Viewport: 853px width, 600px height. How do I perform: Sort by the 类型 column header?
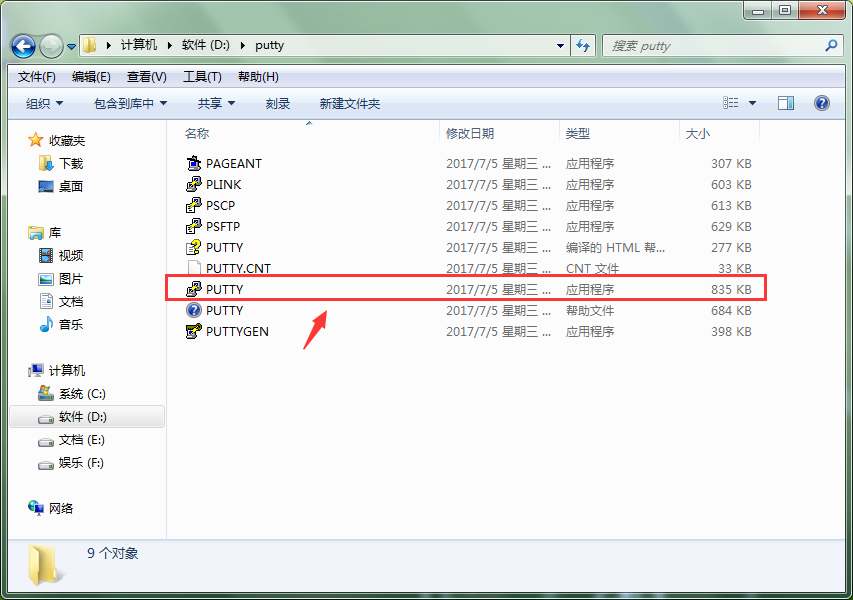(x=577, y=133)
